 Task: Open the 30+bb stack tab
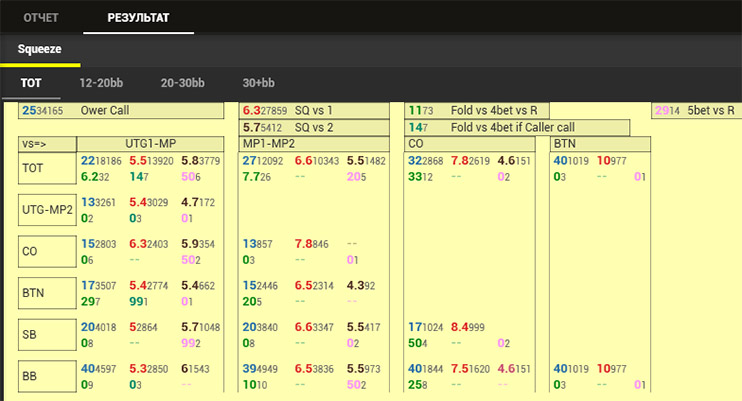(x=258, y=83)
